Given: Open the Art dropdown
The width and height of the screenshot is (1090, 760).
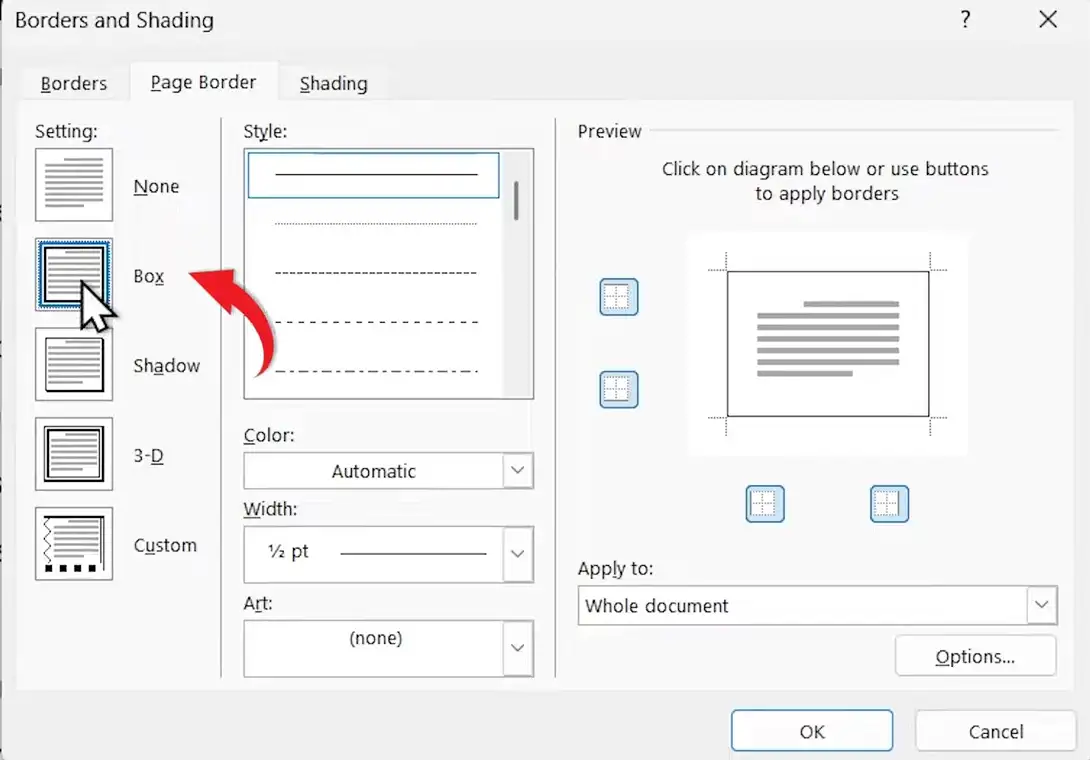Looking at the screenshot, I should point(518,648).
